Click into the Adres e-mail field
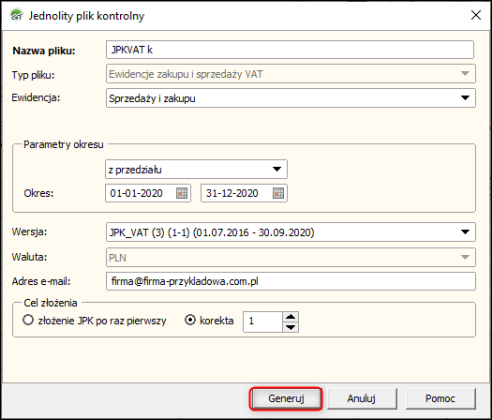The width and height of the screenshot is (492, 420). point(291,281)
